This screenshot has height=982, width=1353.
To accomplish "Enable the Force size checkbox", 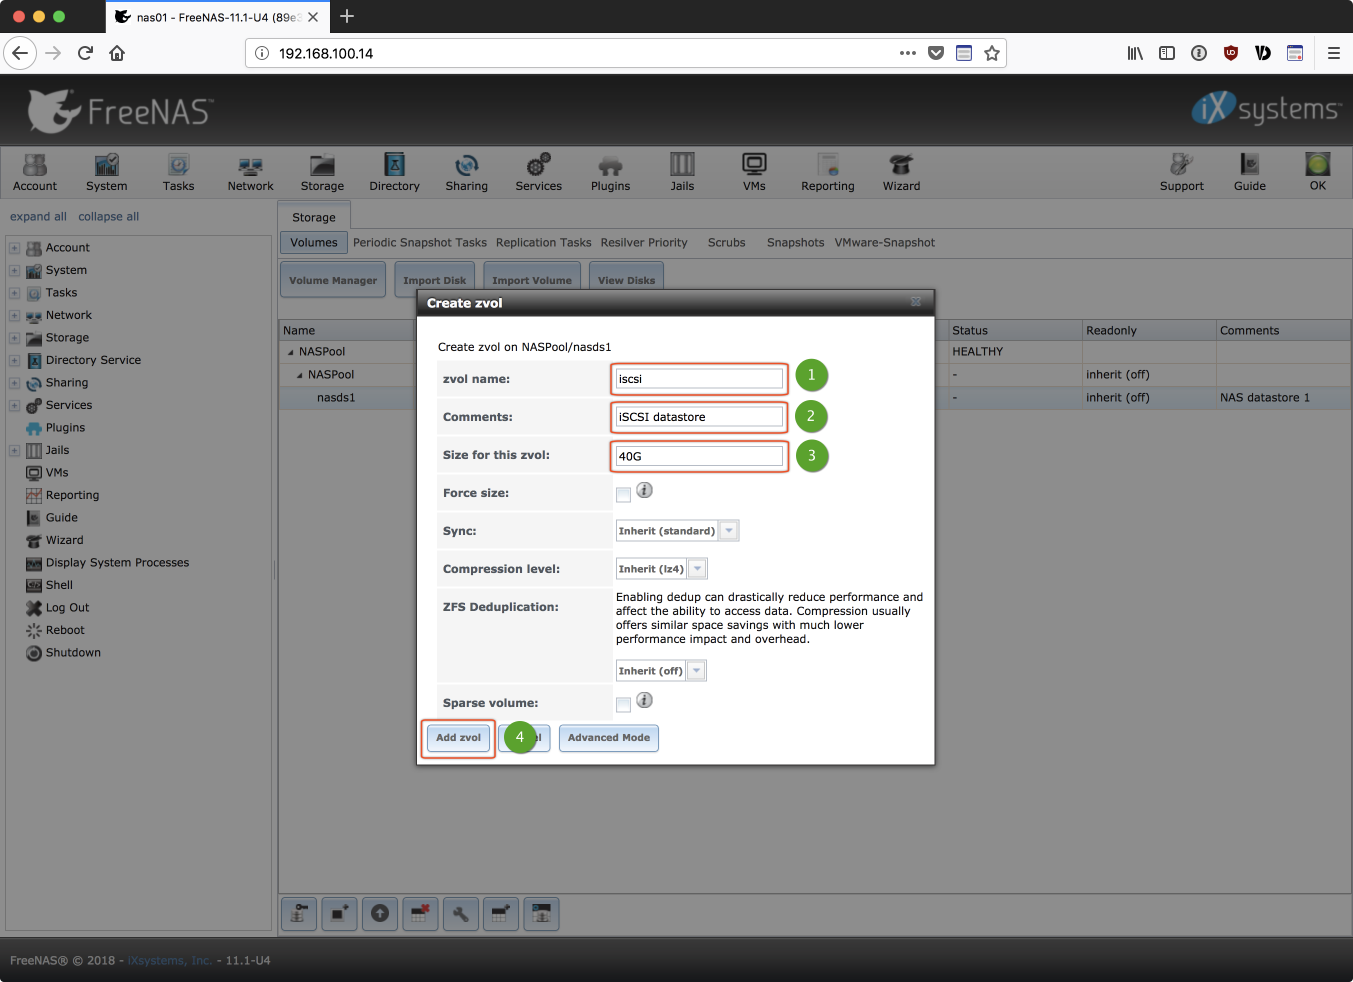I will [x=624, y=494].
